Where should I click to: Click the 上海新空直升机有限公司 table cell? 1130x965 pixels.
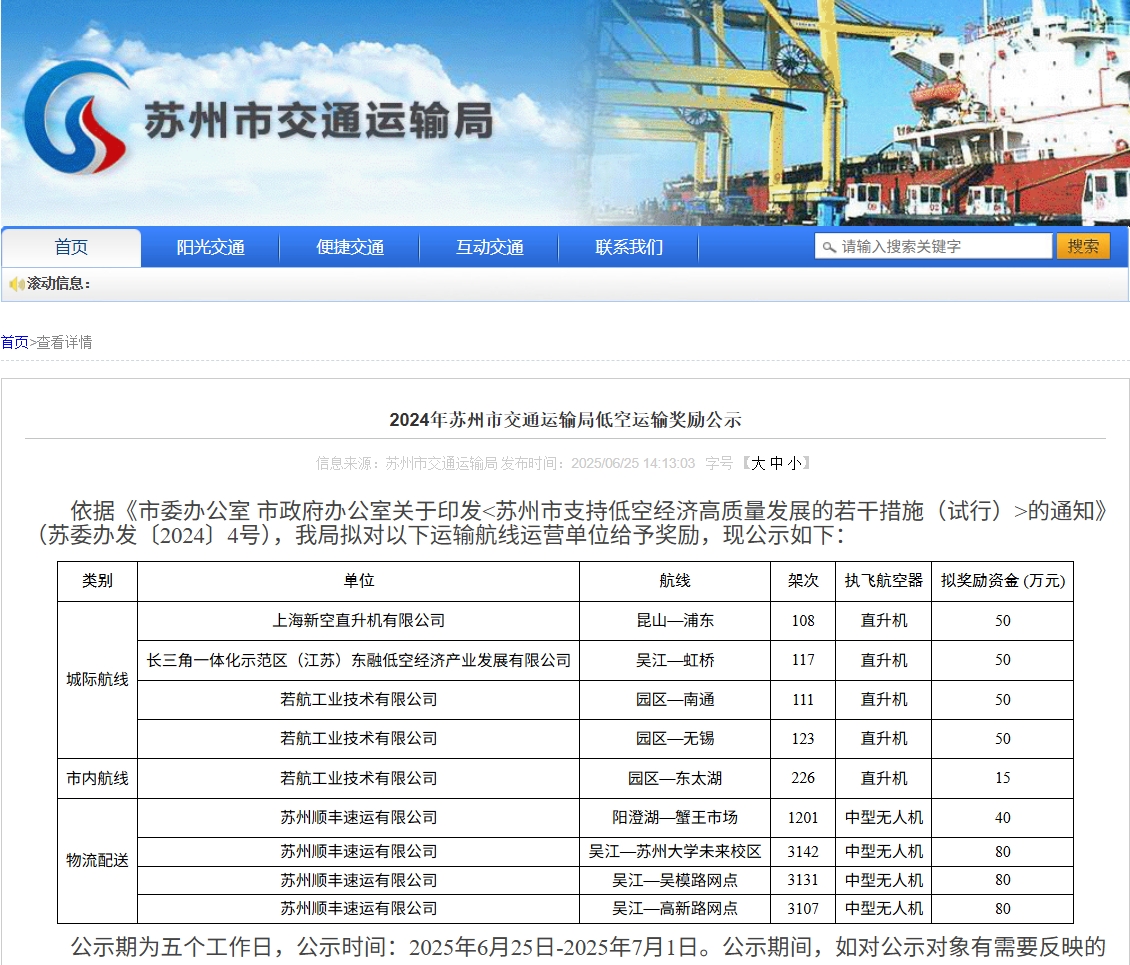click(358, 621)
